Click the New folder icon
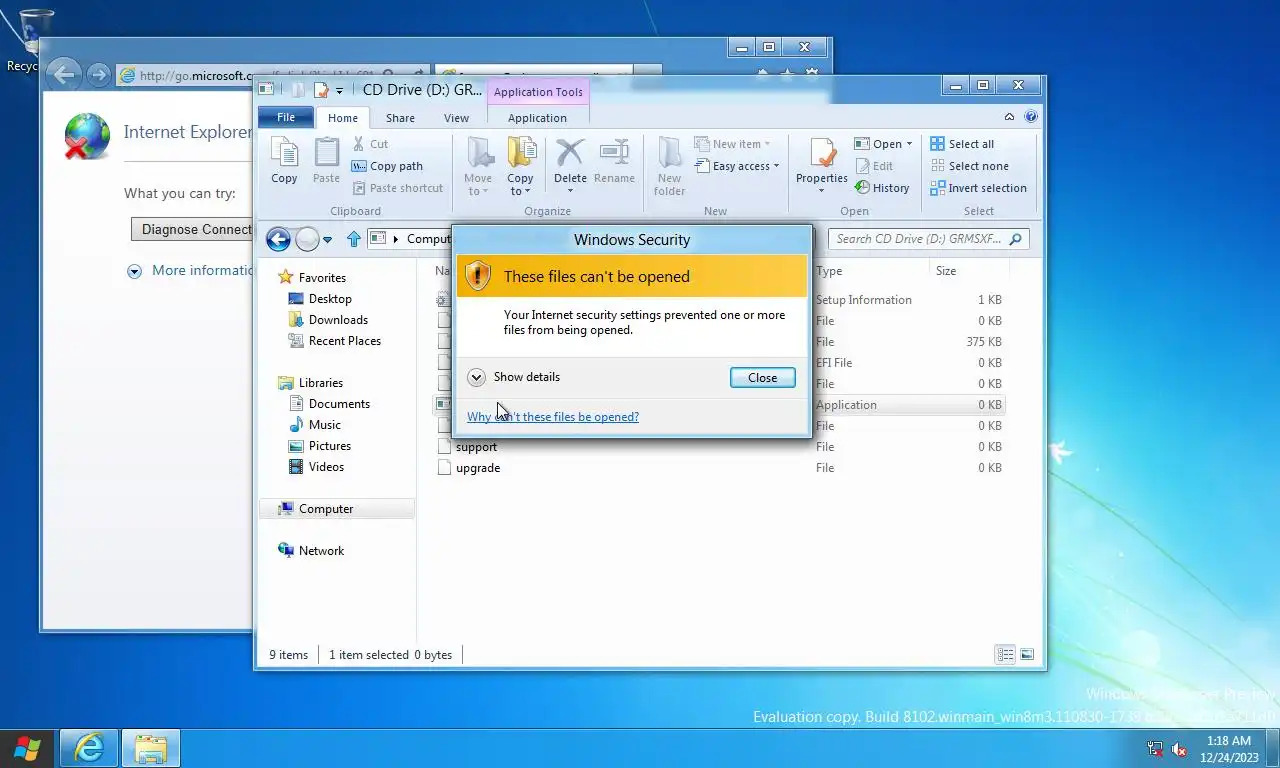 [x=669, y=167]
